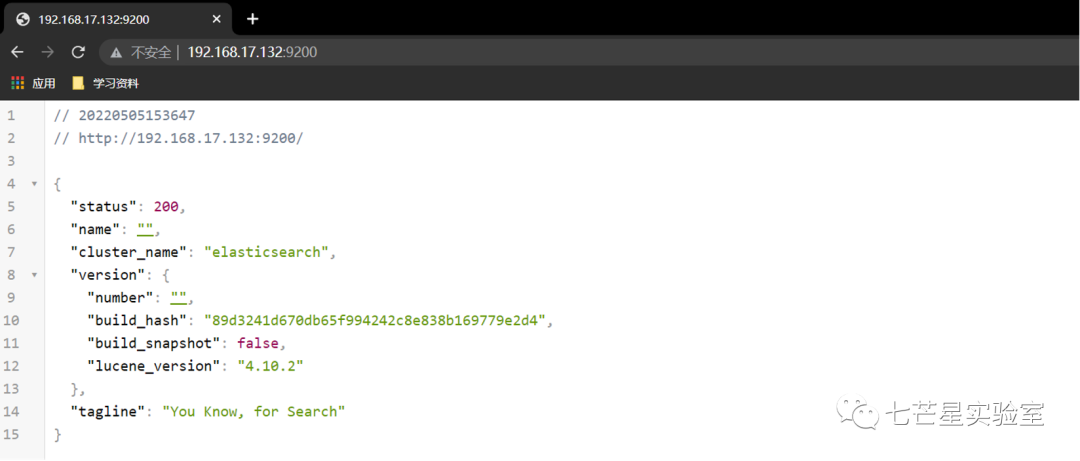Click the empty "name" value link
The height and width of the screenshot is (461, 1080).
145,229
